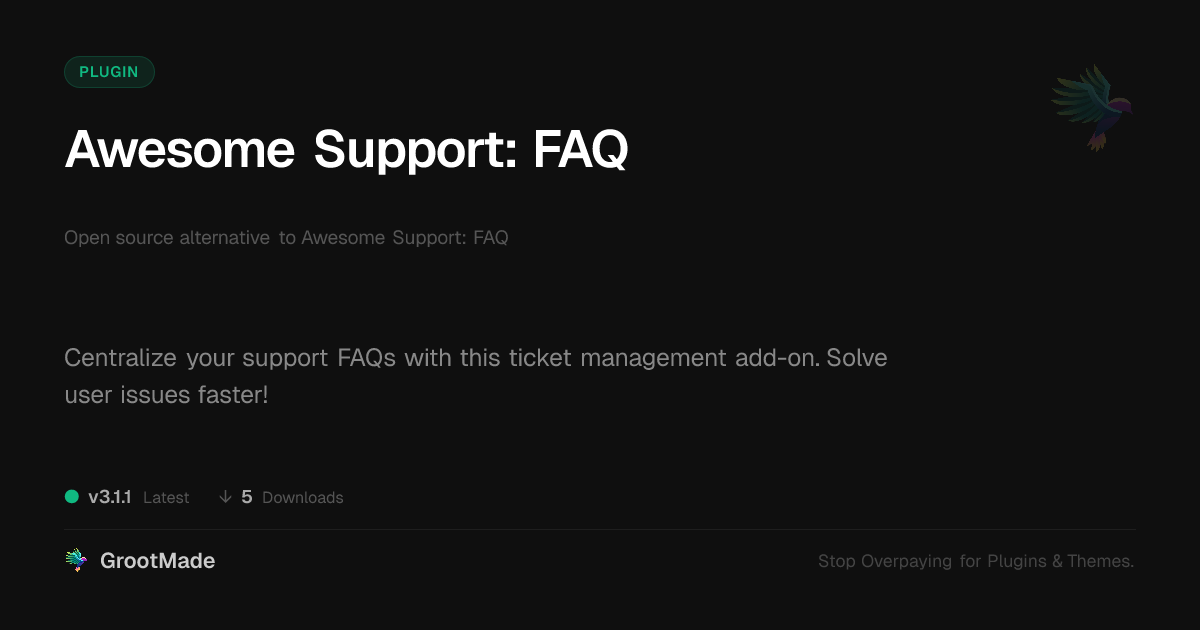Click the word 'Awesome' in the large title
1200x630 pixels.
[x=180, y=150]
